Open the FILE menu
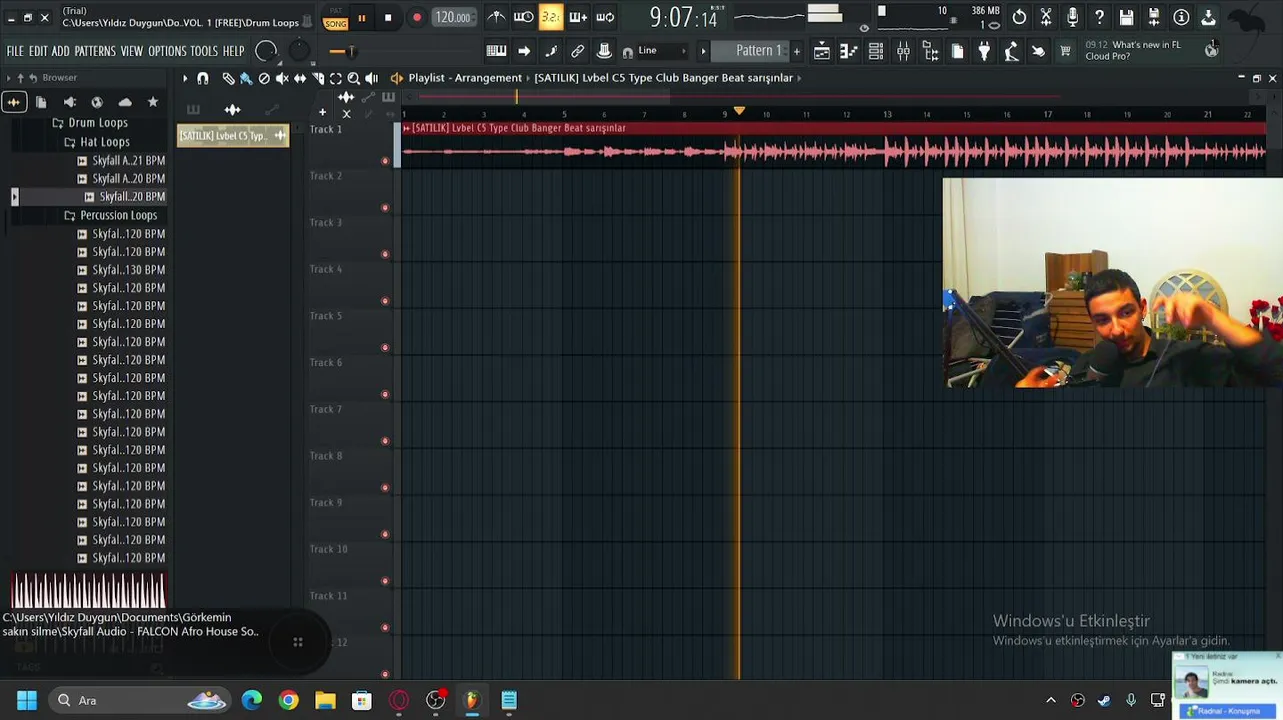Image resolution: width=1283 pixels, height=720 pixels. coord(15,51)
